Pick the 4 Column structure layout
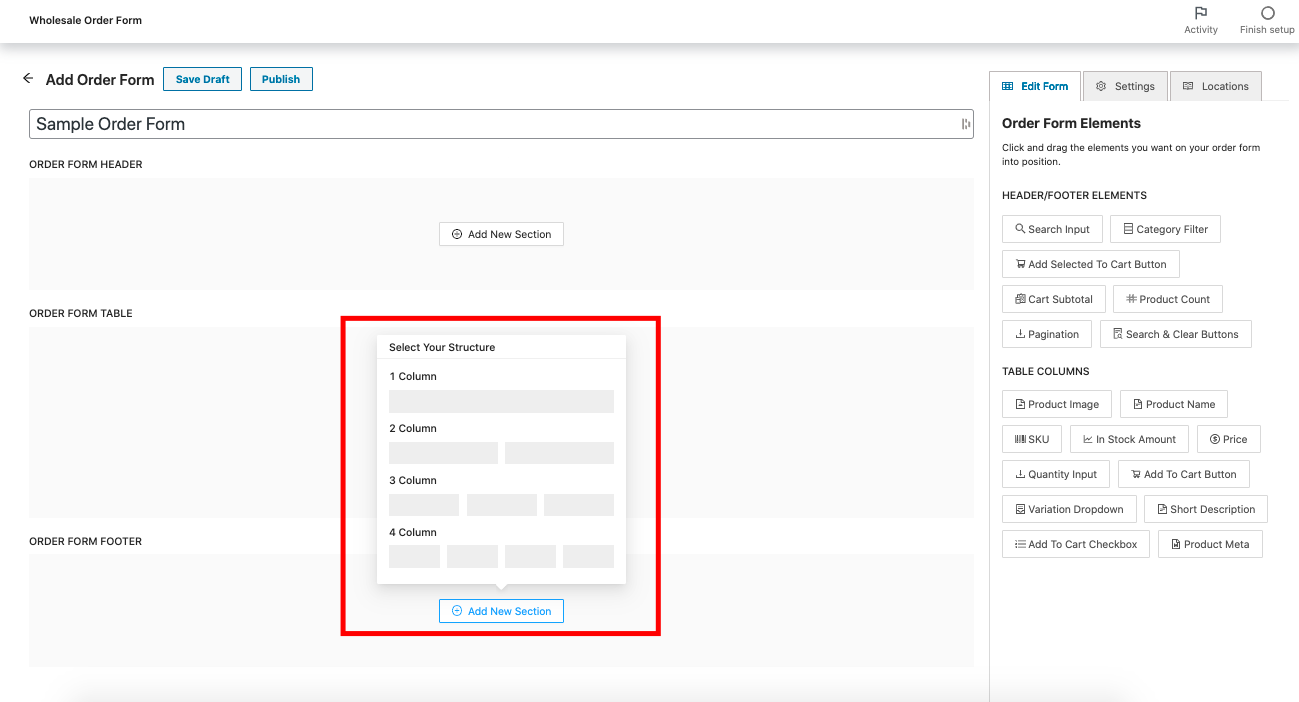Viewport: 1299px width, 702px height. [501, 557]
